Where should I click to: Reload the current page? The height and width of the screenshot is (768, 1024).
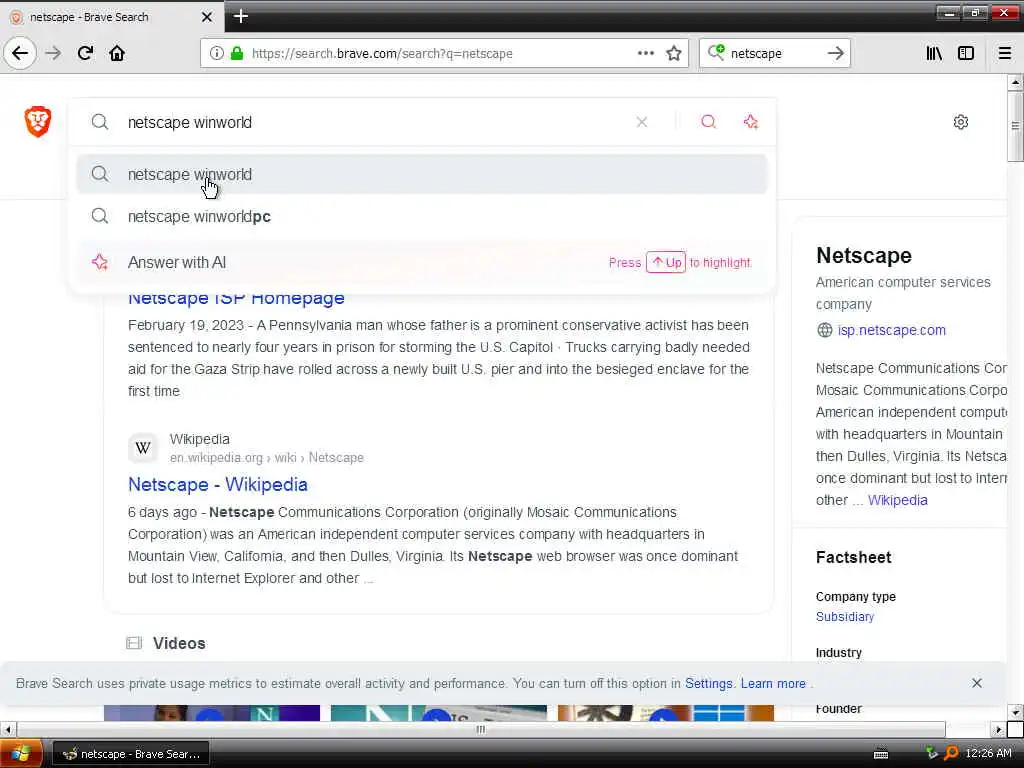[86, 53]
